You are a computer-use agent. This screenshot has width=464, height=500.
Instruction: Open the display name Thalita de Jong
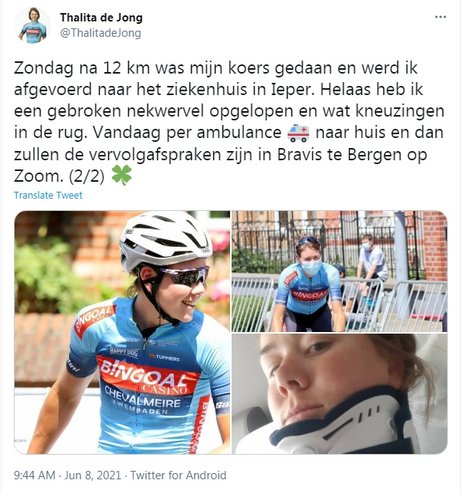[x=101, y=17]
